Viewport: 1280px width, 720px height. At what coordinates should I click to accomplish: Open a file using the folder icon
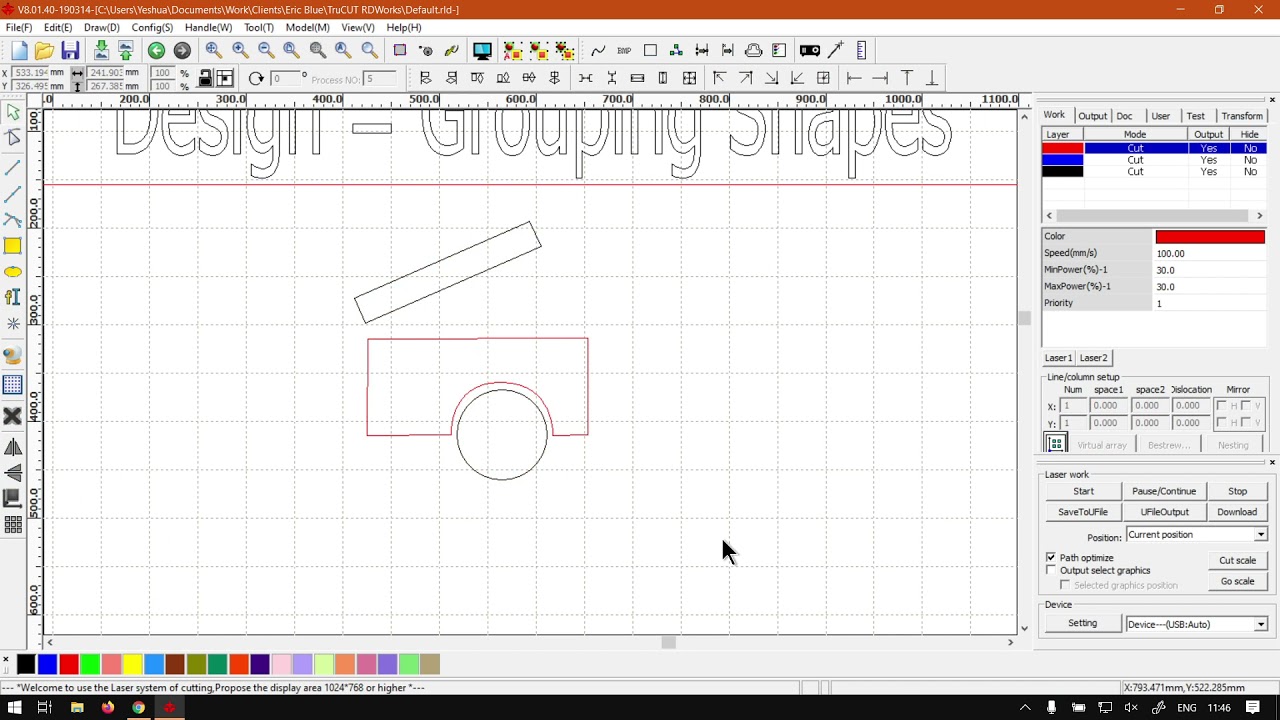tap(44, 51)
